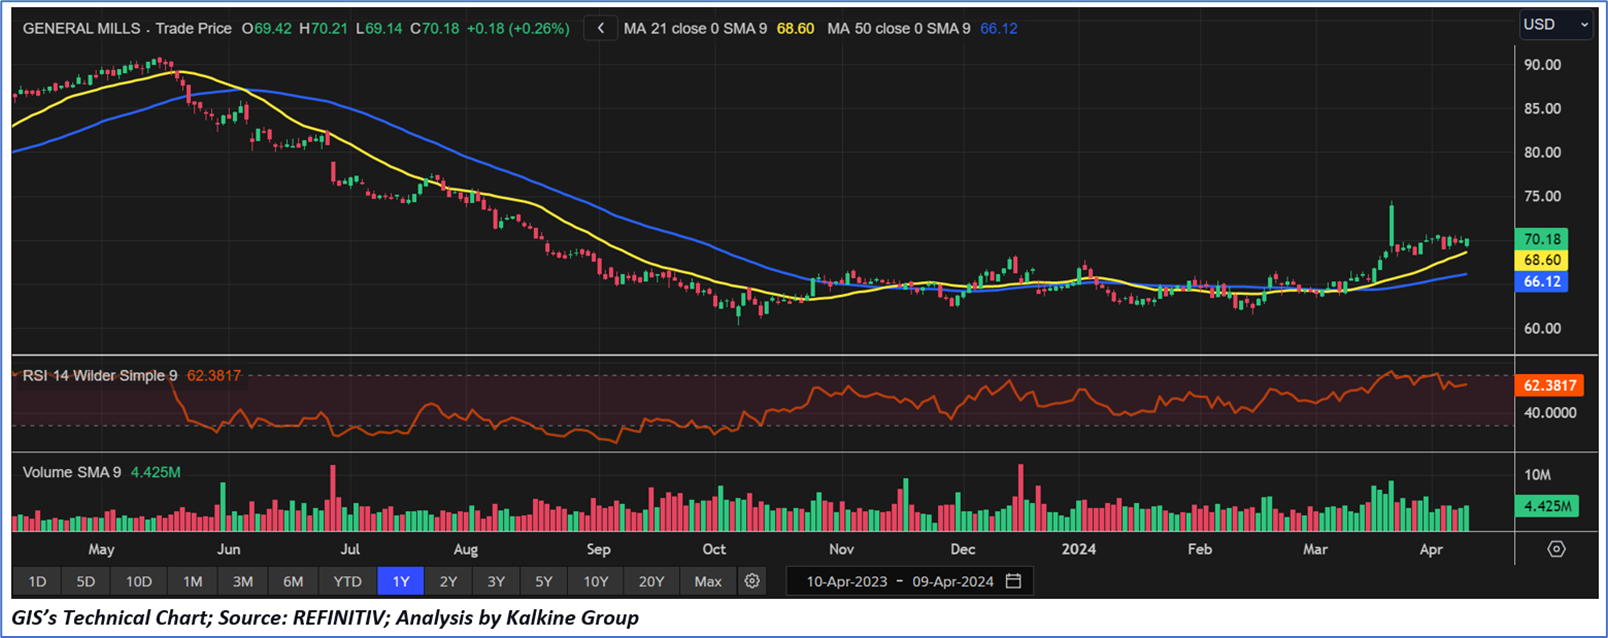Open chart settings gear icon
This screenshot has width=1608, height=638.
[752, 581]
